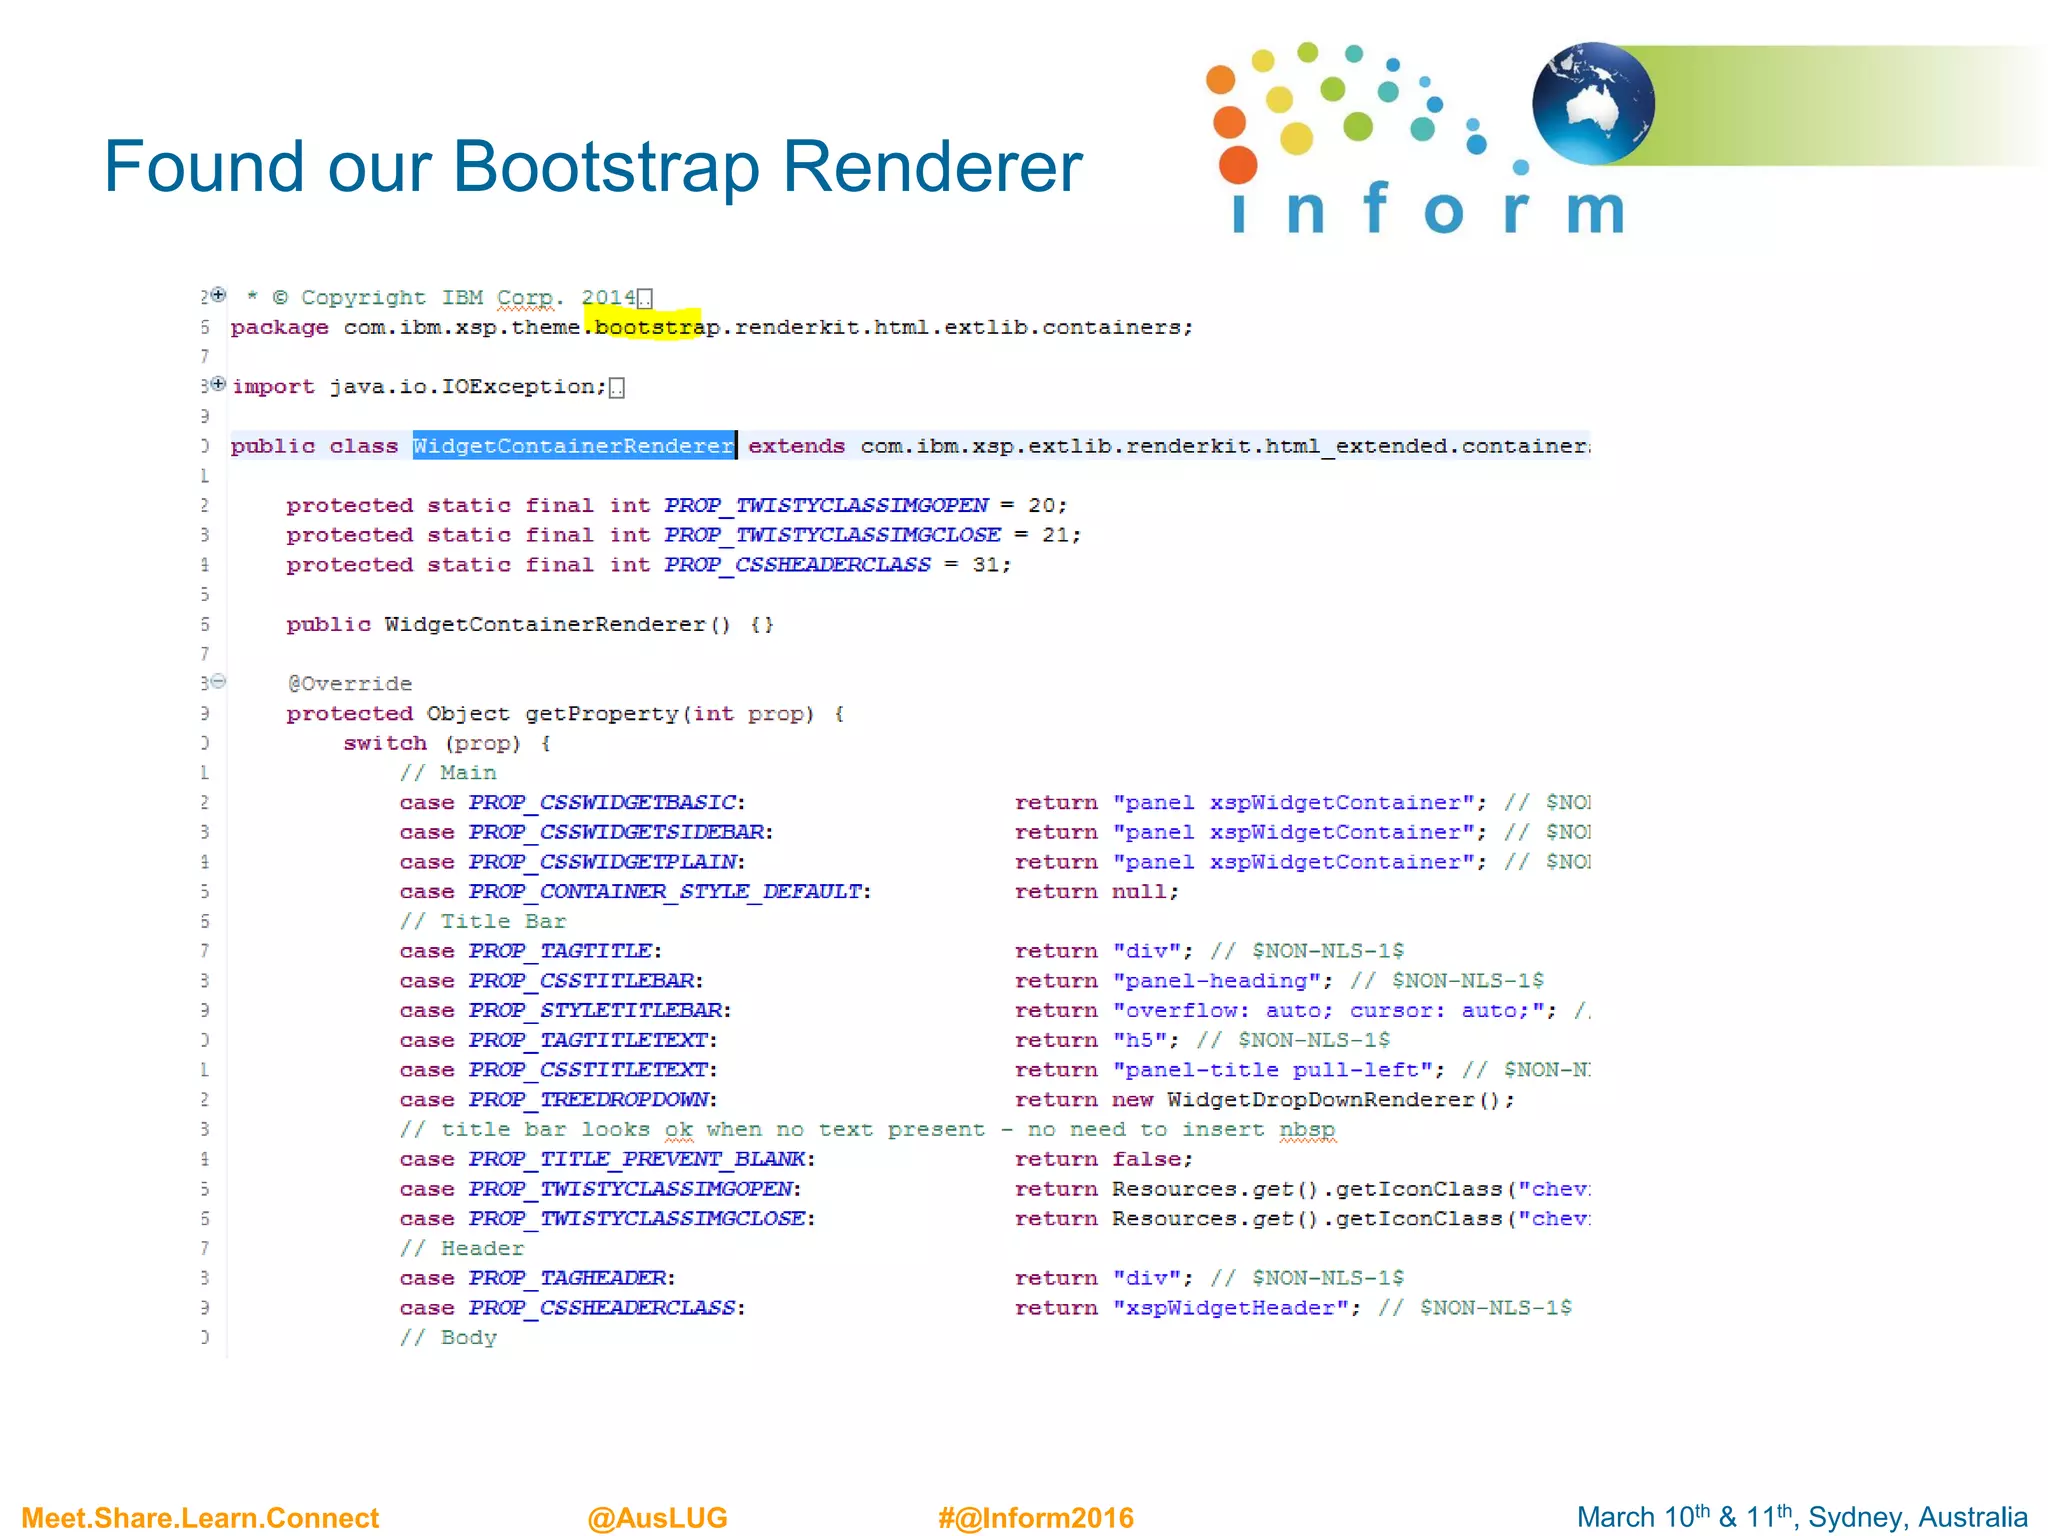The width and height of the screenshot is (2048, 1536).
Task: Click case PROP_CSSTITLETEXT
Action: pyautogui.click(x=558, y=1070)
